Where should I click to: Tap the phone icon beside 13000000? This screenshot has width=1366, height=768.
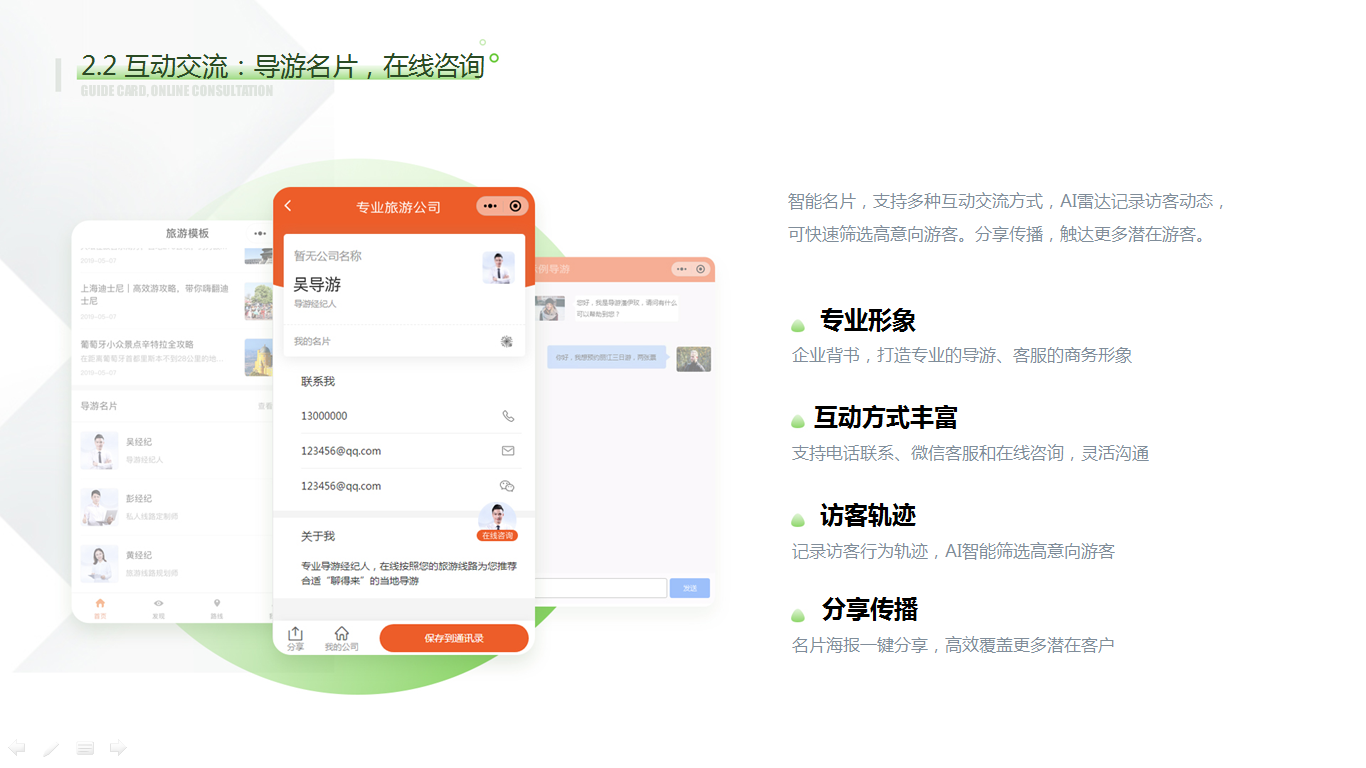(x=508, y=416)
